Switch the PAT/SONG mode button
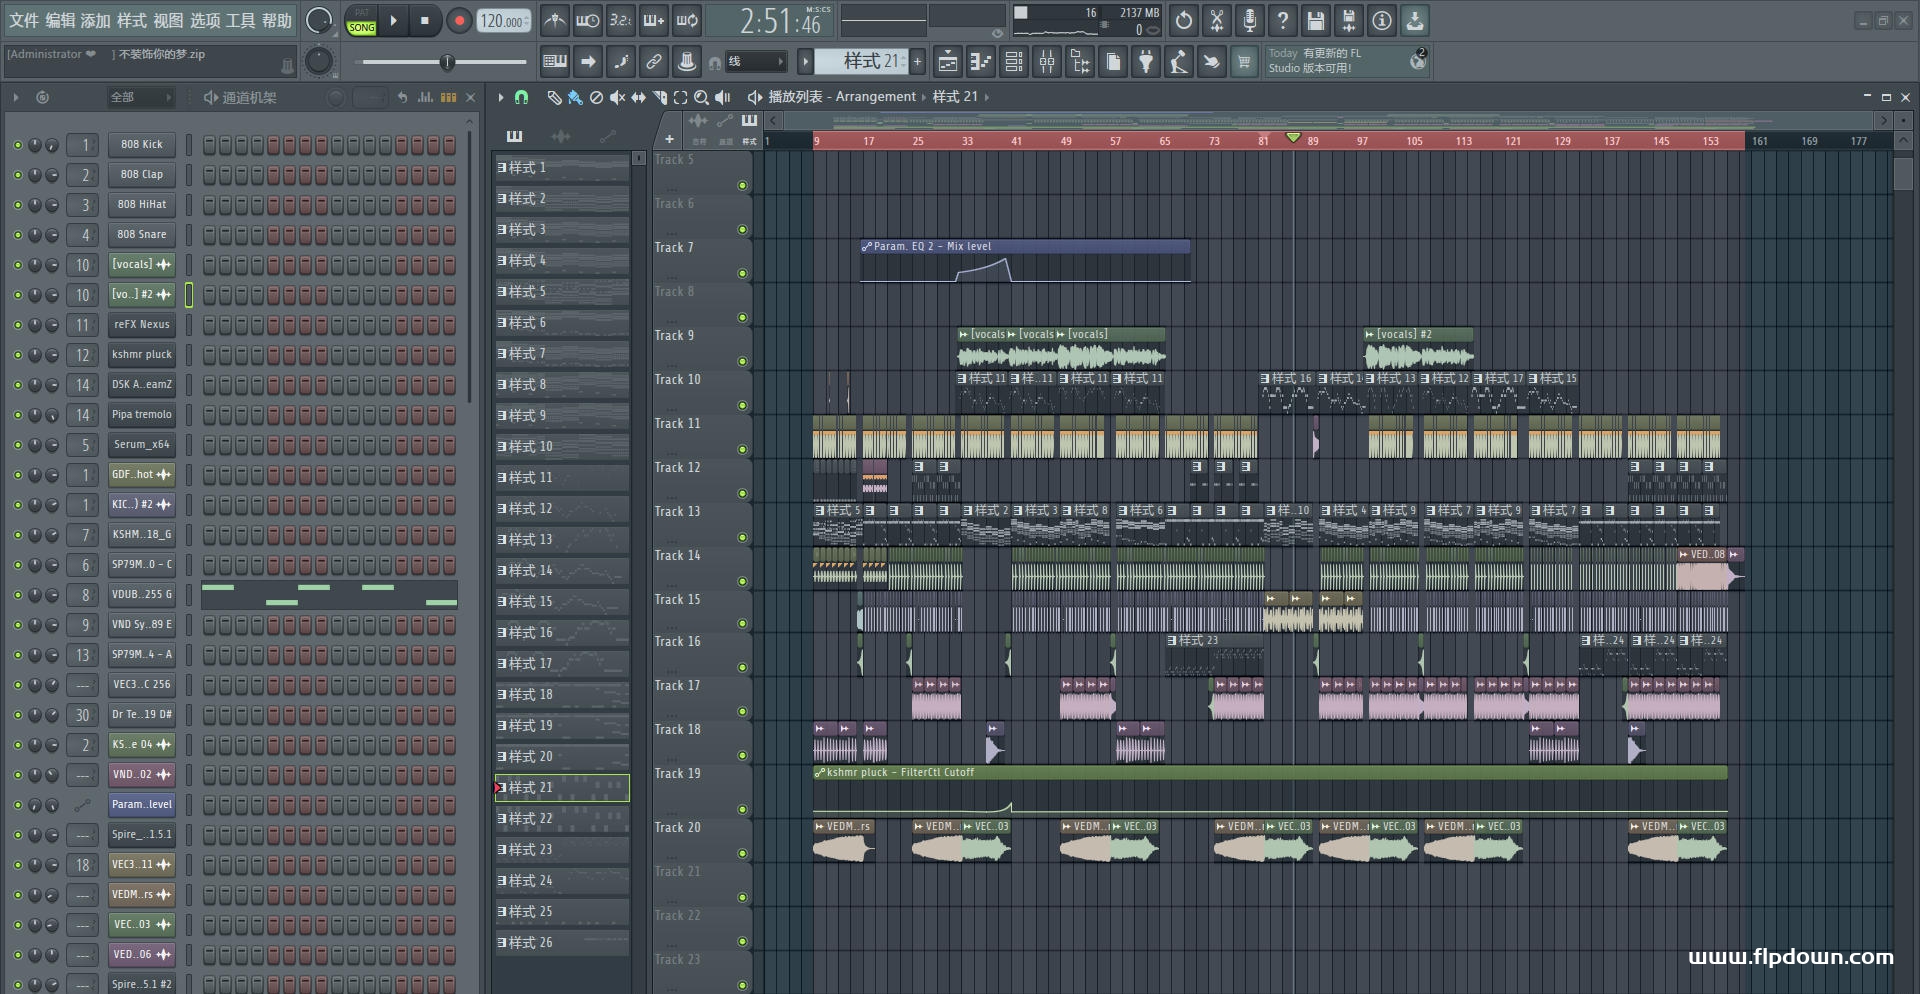Viewport: 1920px width, 994px height. coord(361,21)
